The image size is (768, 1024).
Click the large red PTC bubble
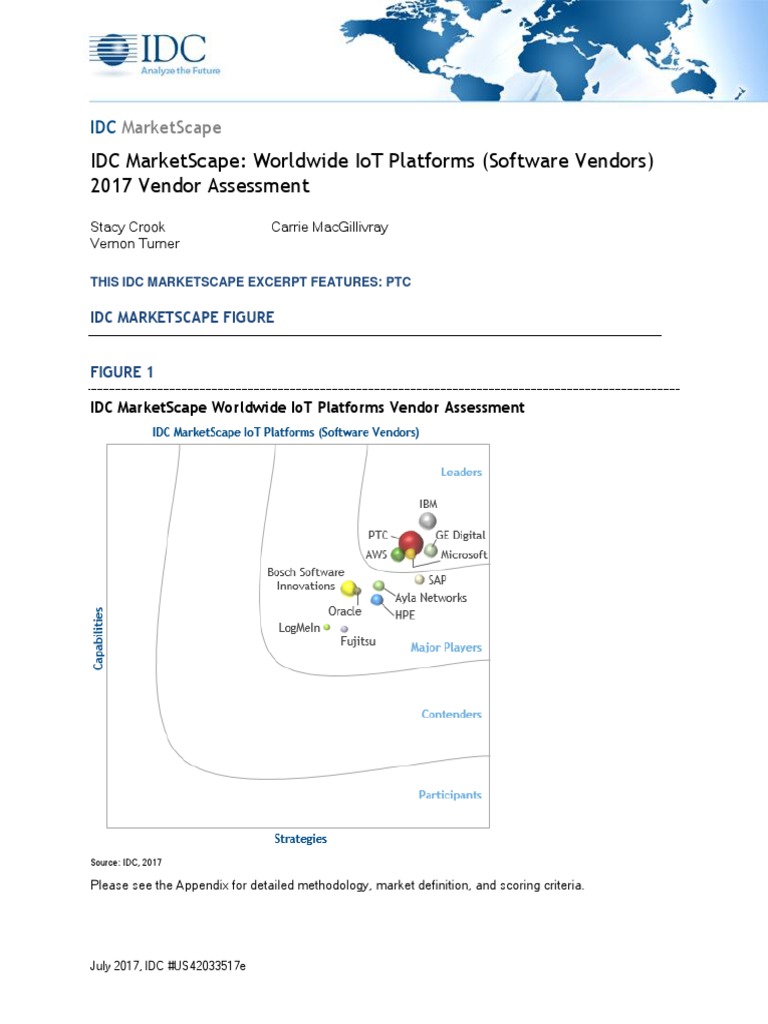tap(411, 543)
